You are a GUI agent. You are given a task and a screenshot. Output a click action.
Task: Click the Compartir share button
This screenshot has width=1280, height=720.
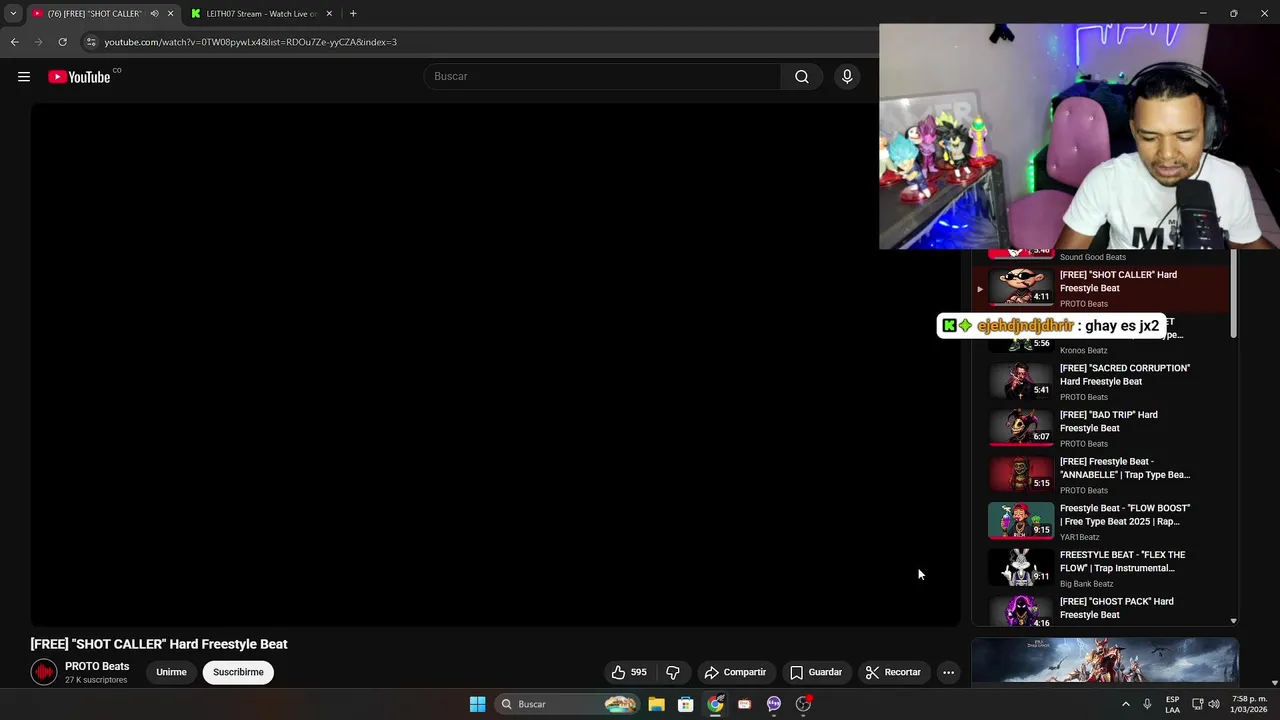pyautogui.click(x=735, y=672)
